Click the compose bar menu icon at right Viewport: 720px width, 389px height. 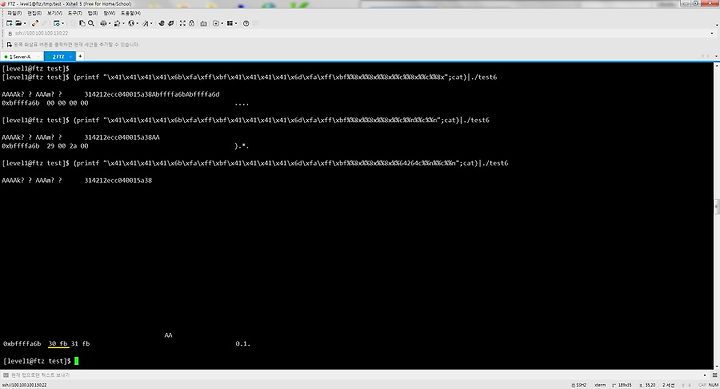pyautogui.click(x=715, y=375)
